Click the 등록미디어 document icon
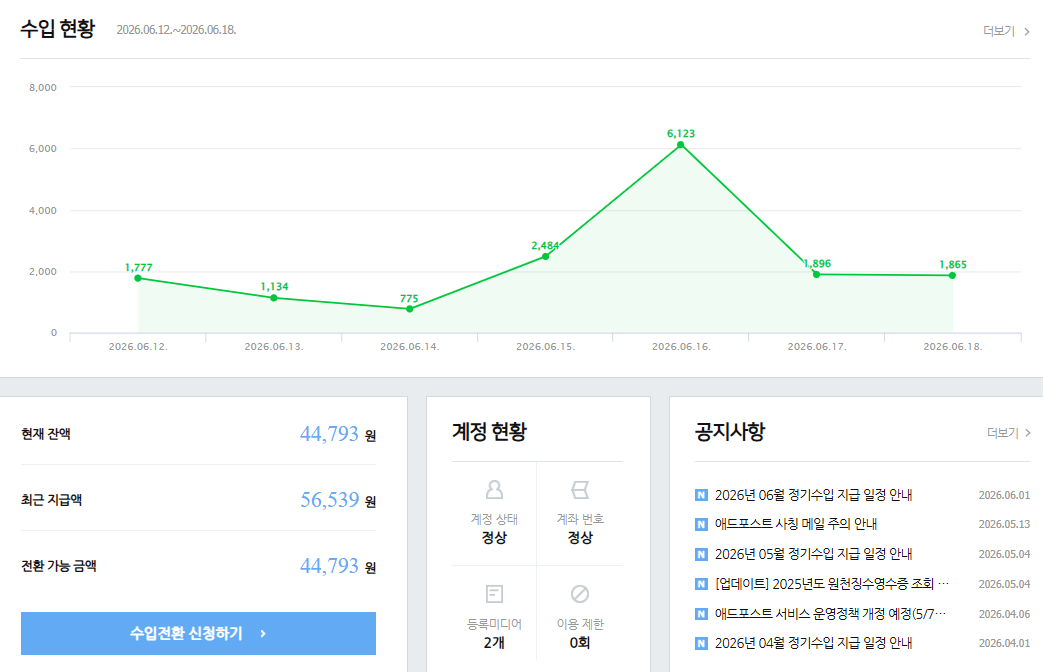 coord(494,593)
